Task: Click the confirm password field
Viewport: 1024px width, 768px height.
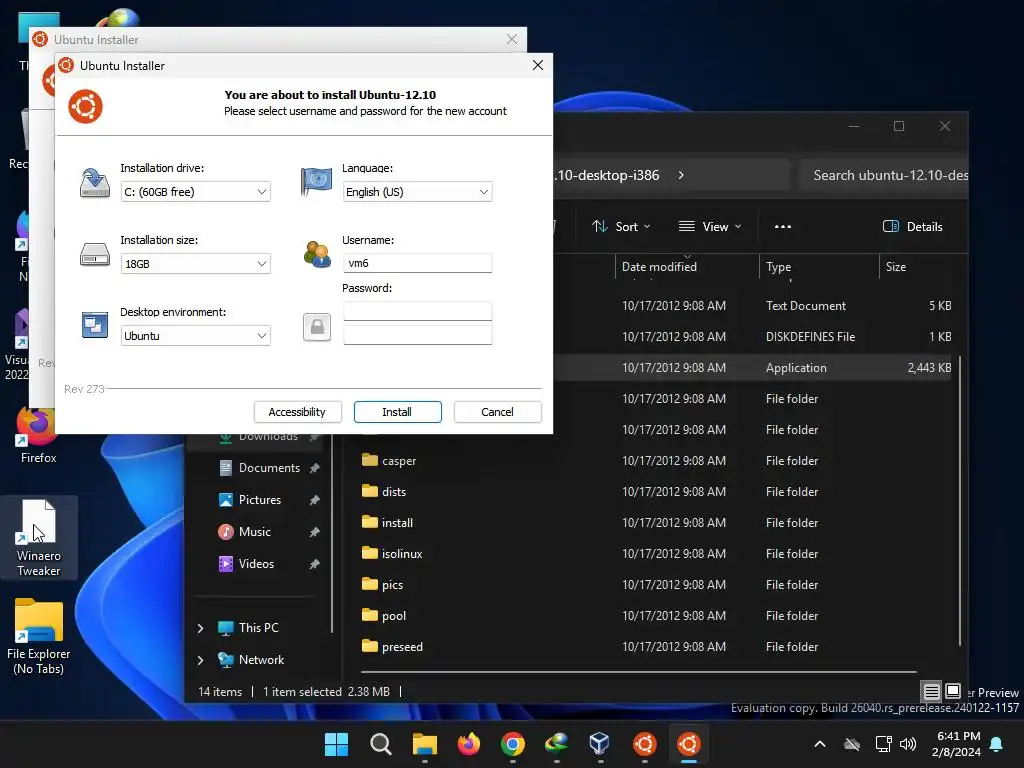Action: (417, 335)
